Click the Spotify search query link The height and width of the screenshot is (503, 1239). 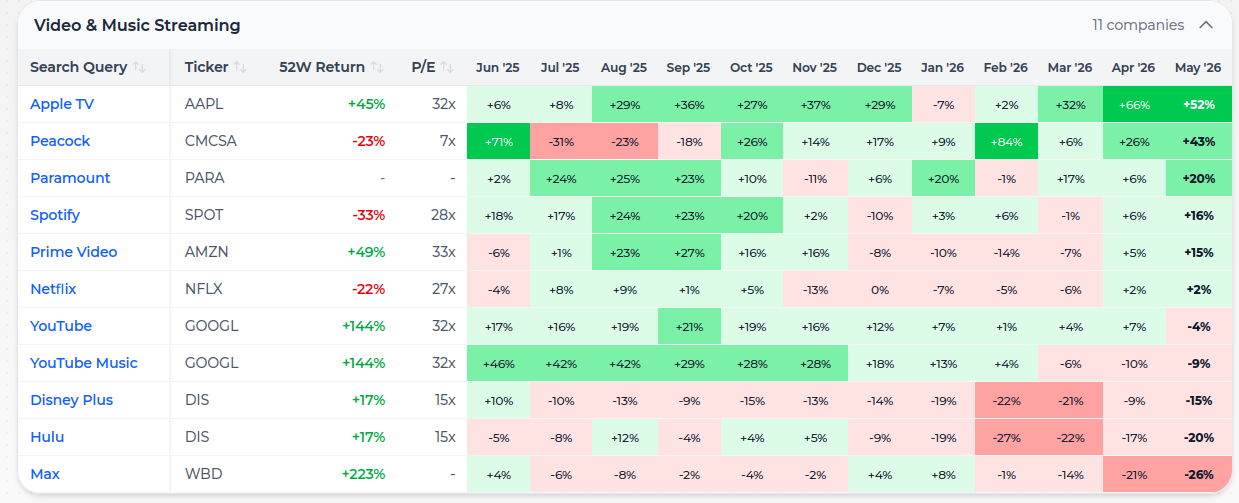tap(55, 215)
